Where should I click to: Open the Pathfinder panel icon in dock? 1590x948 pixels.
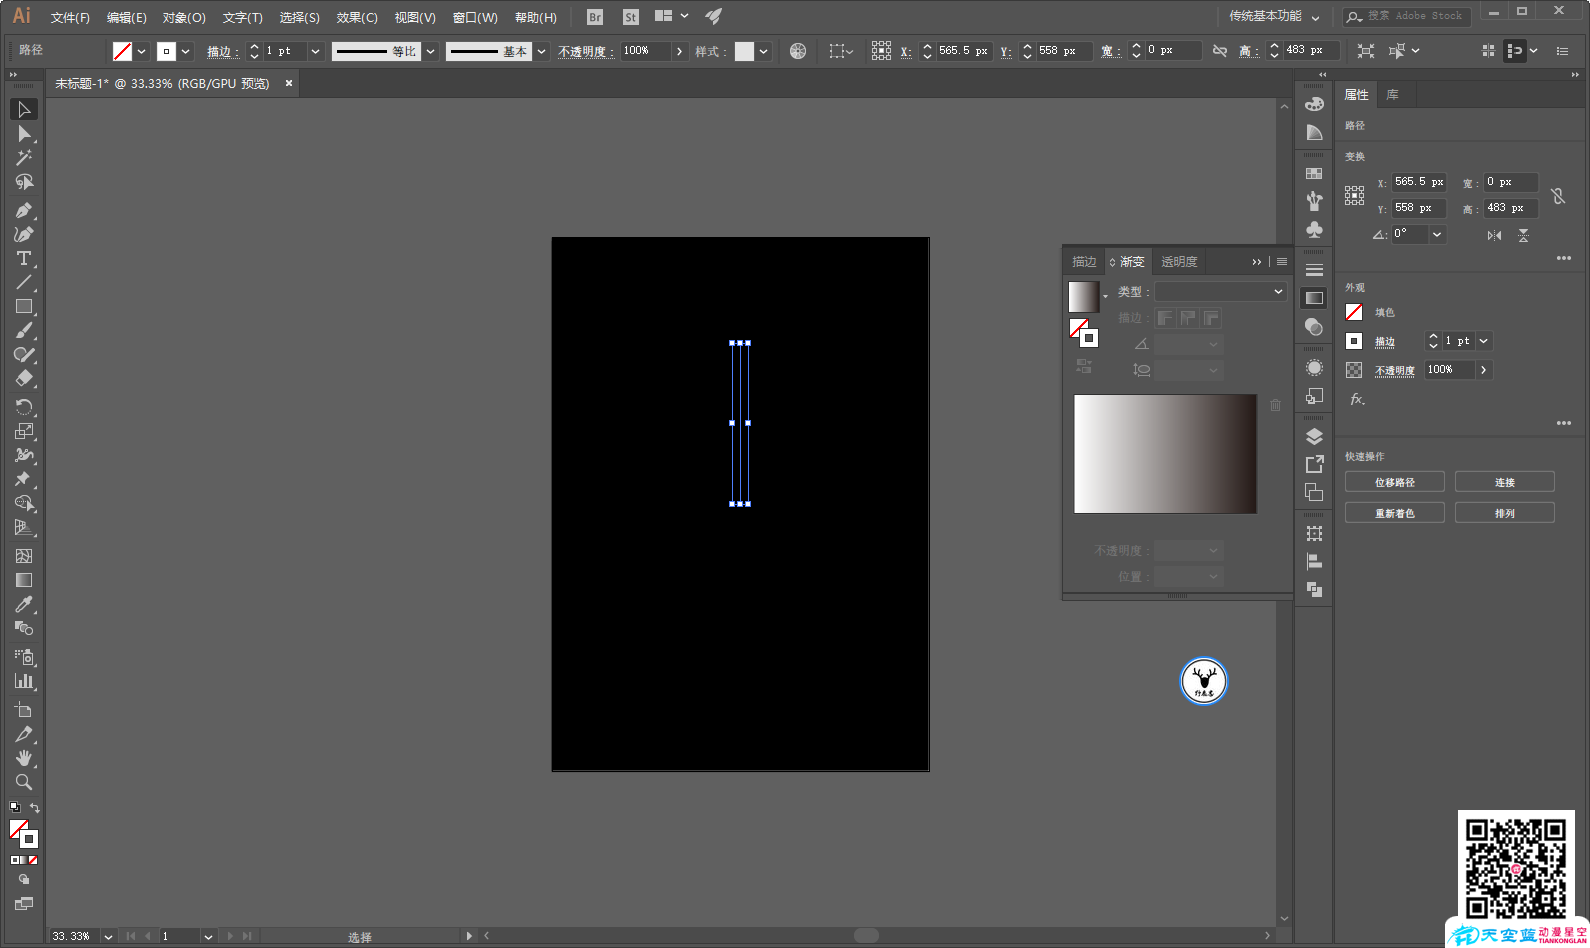(x=1314, y=589)
